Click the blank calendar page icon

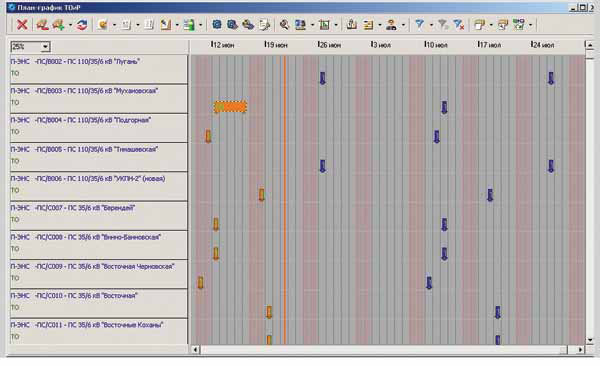[x=126, y=25]
